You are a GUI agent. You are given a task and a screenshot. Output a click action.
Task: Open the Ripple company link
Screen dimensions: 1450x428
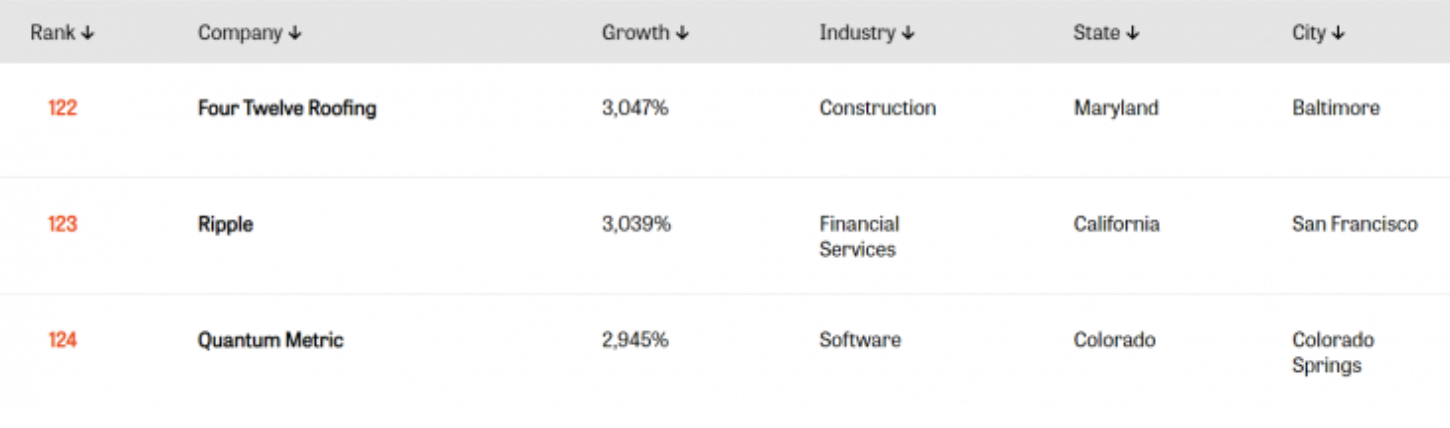tap(225, 225)
